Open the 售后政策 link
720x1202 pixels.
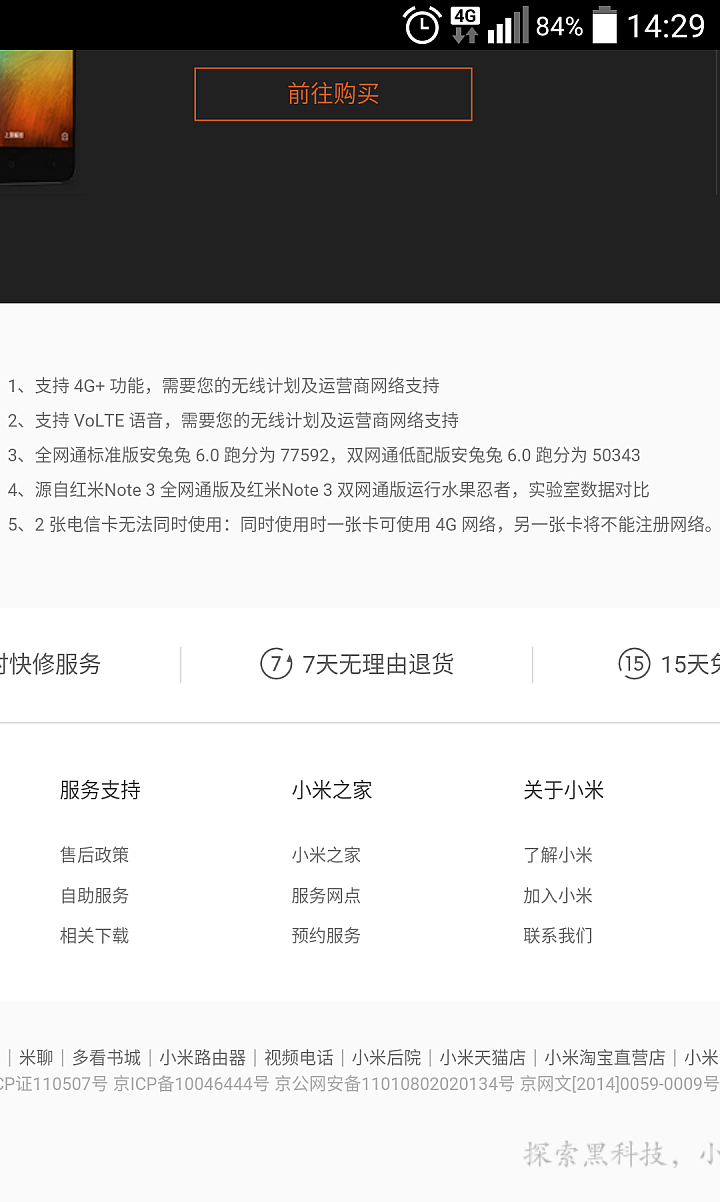click(94, 855)
